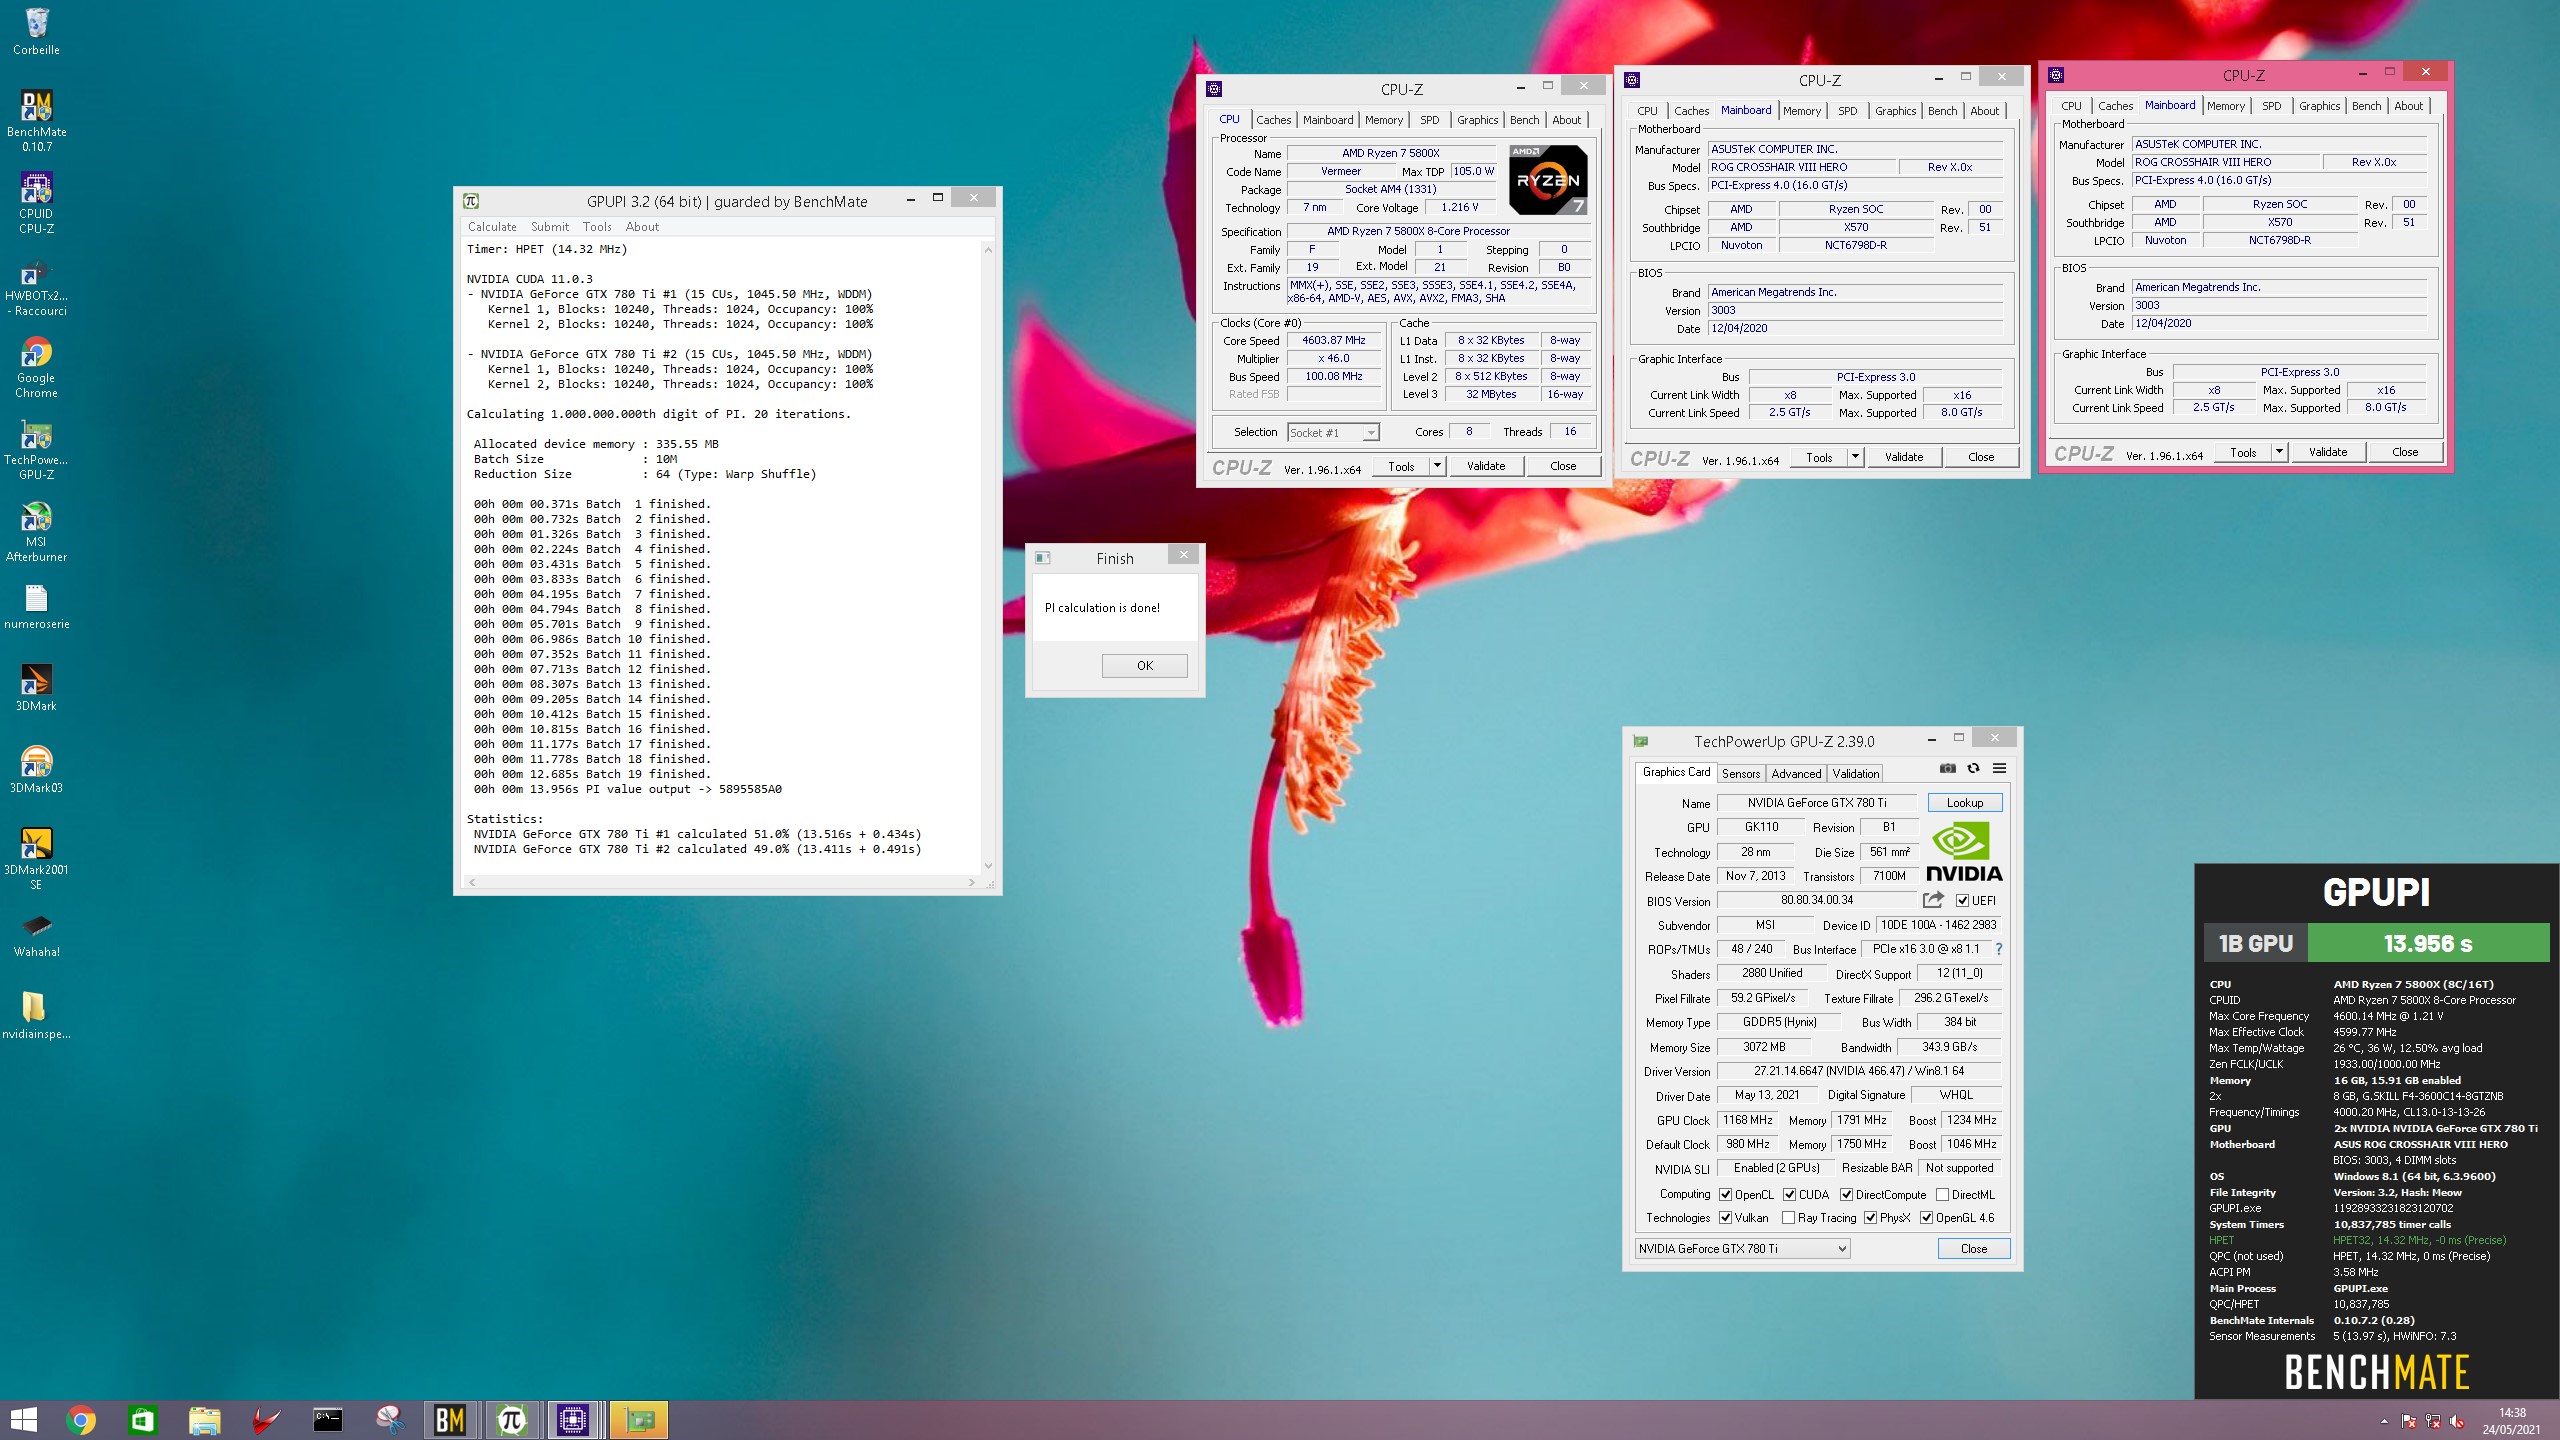Click the Lookup button in GPU-Z

1965,803
